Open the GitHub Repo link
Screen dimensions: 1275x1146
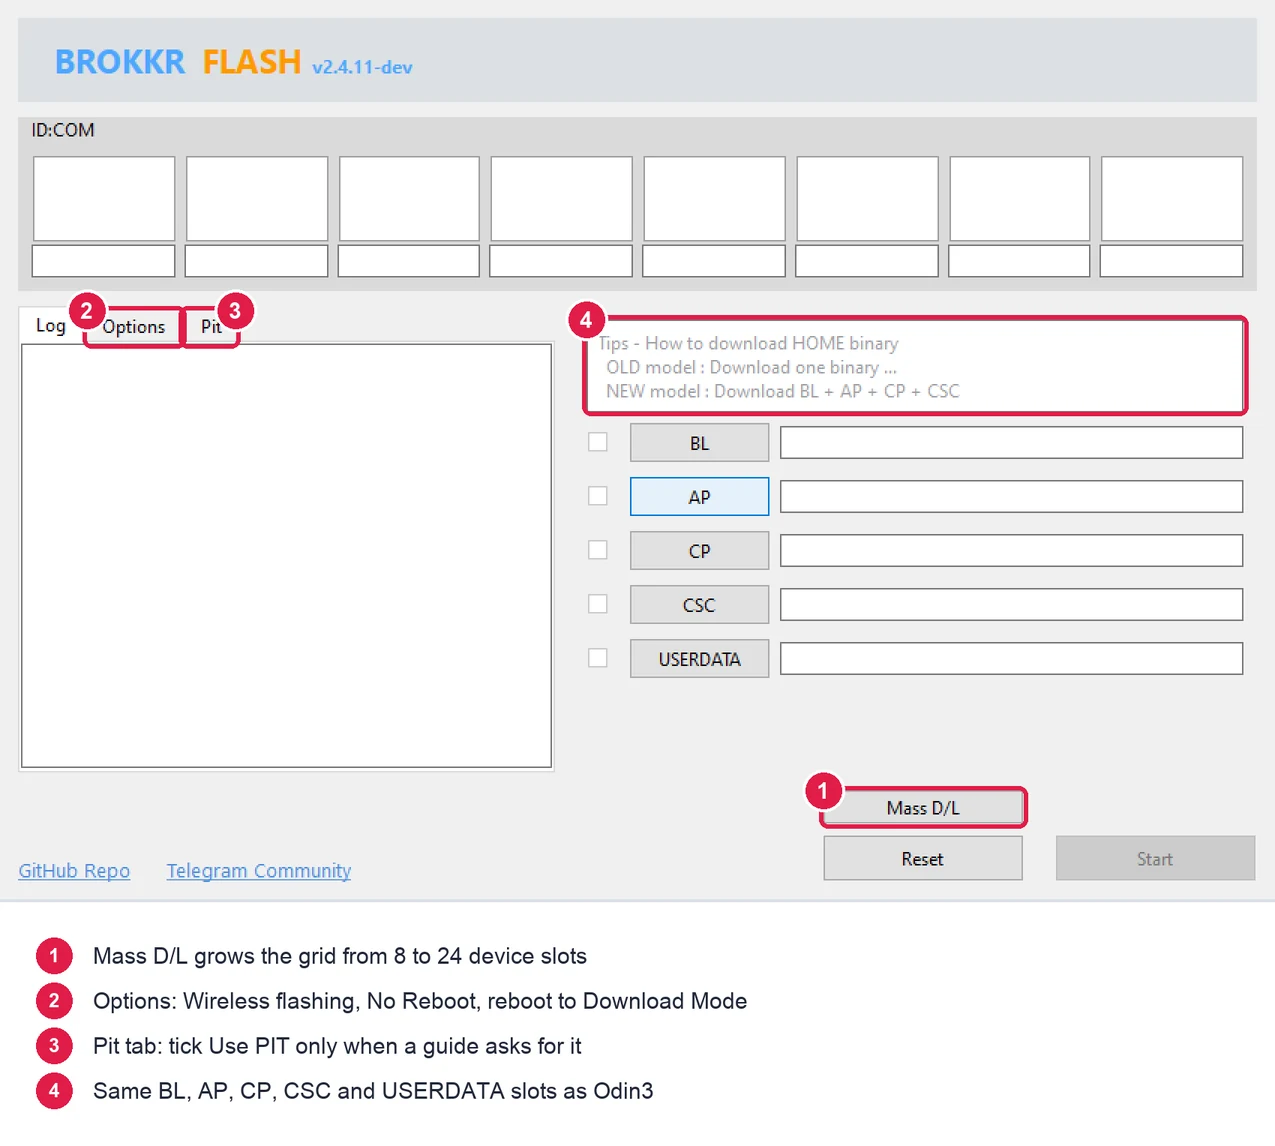74,871
